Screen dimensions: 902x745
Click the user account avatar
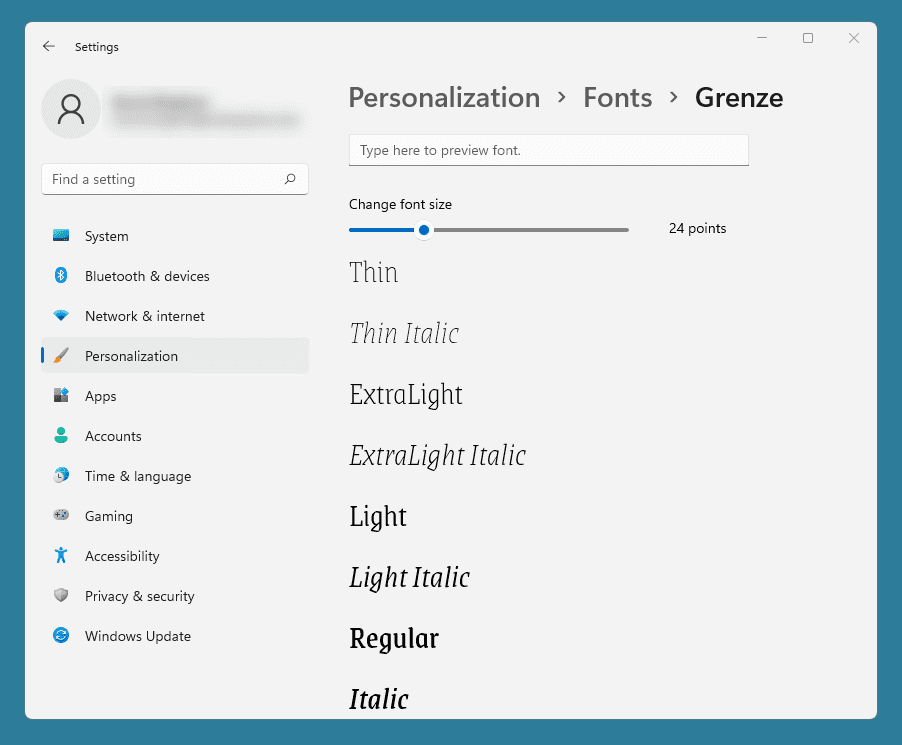(70, 109)
